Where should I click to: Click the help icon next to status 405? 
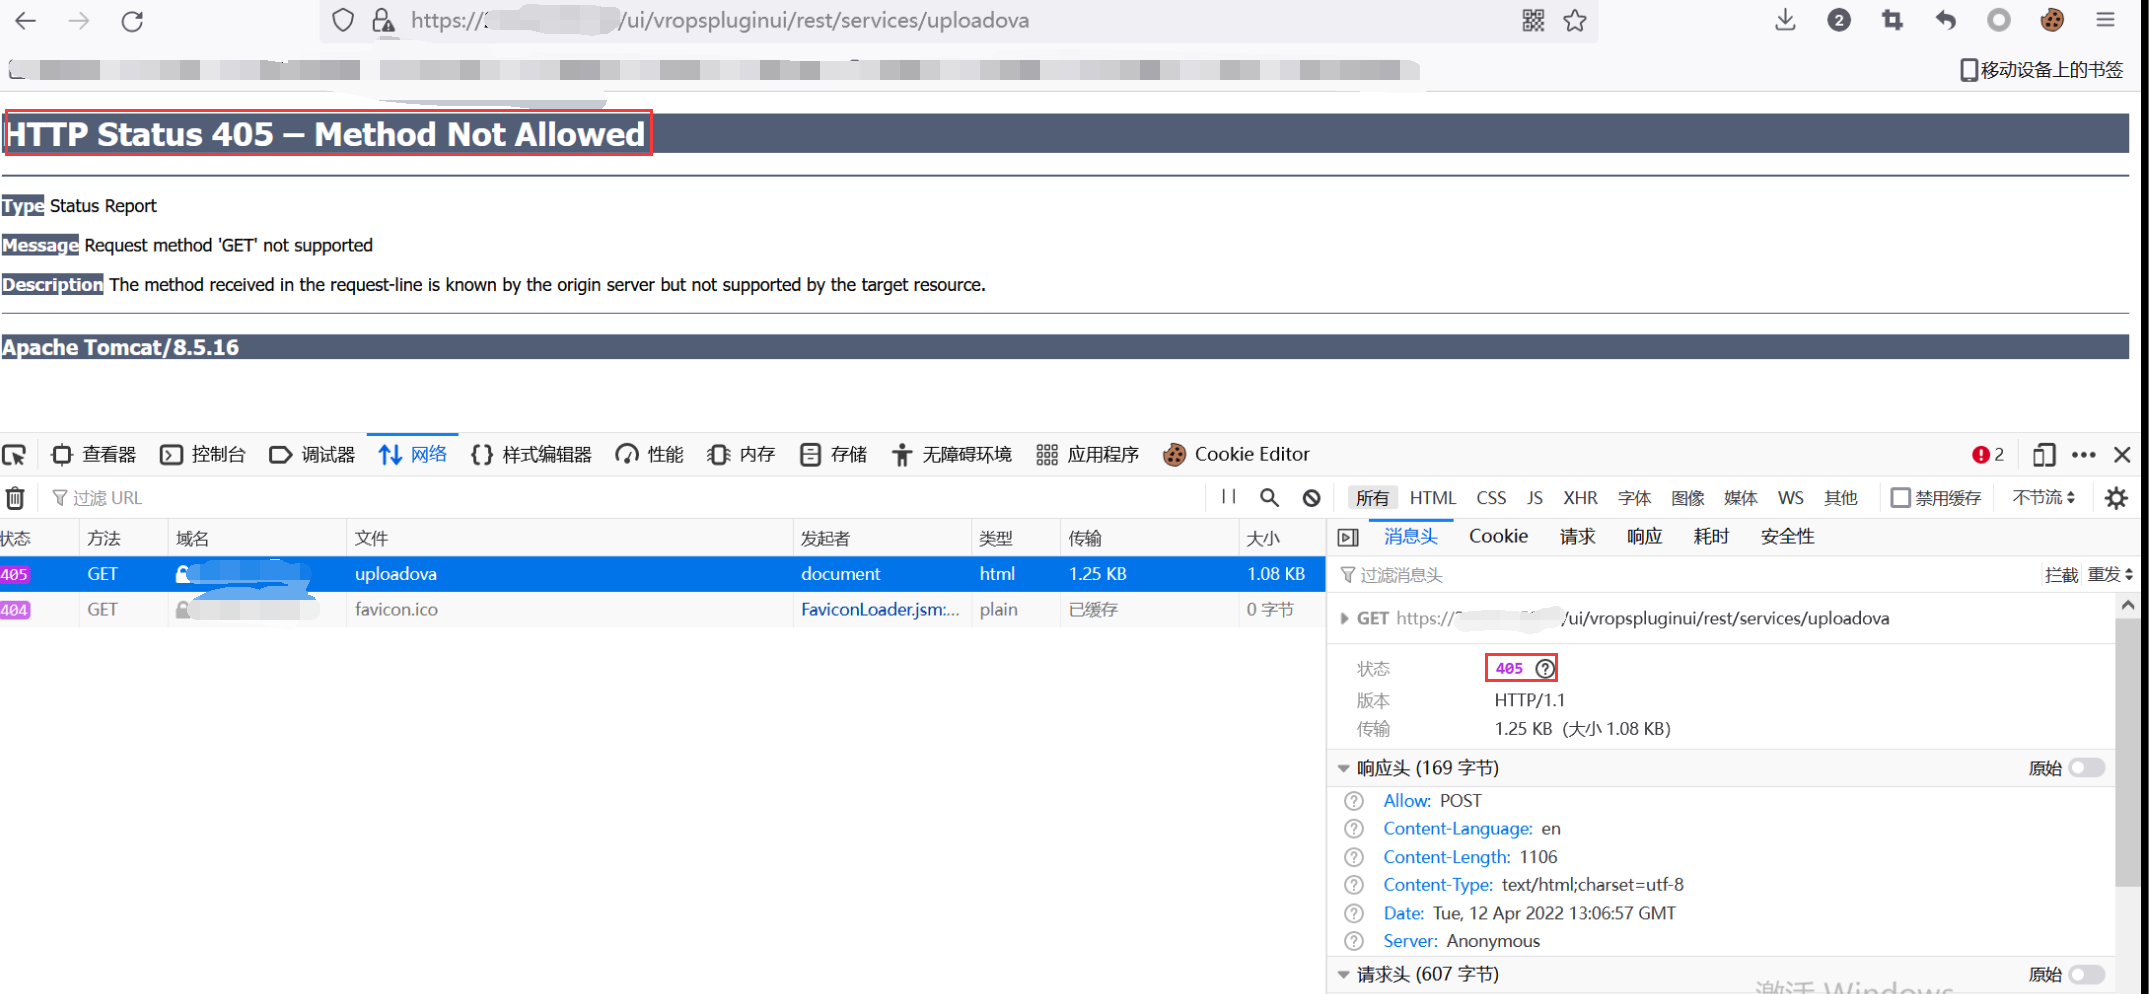pos(1545,668)
